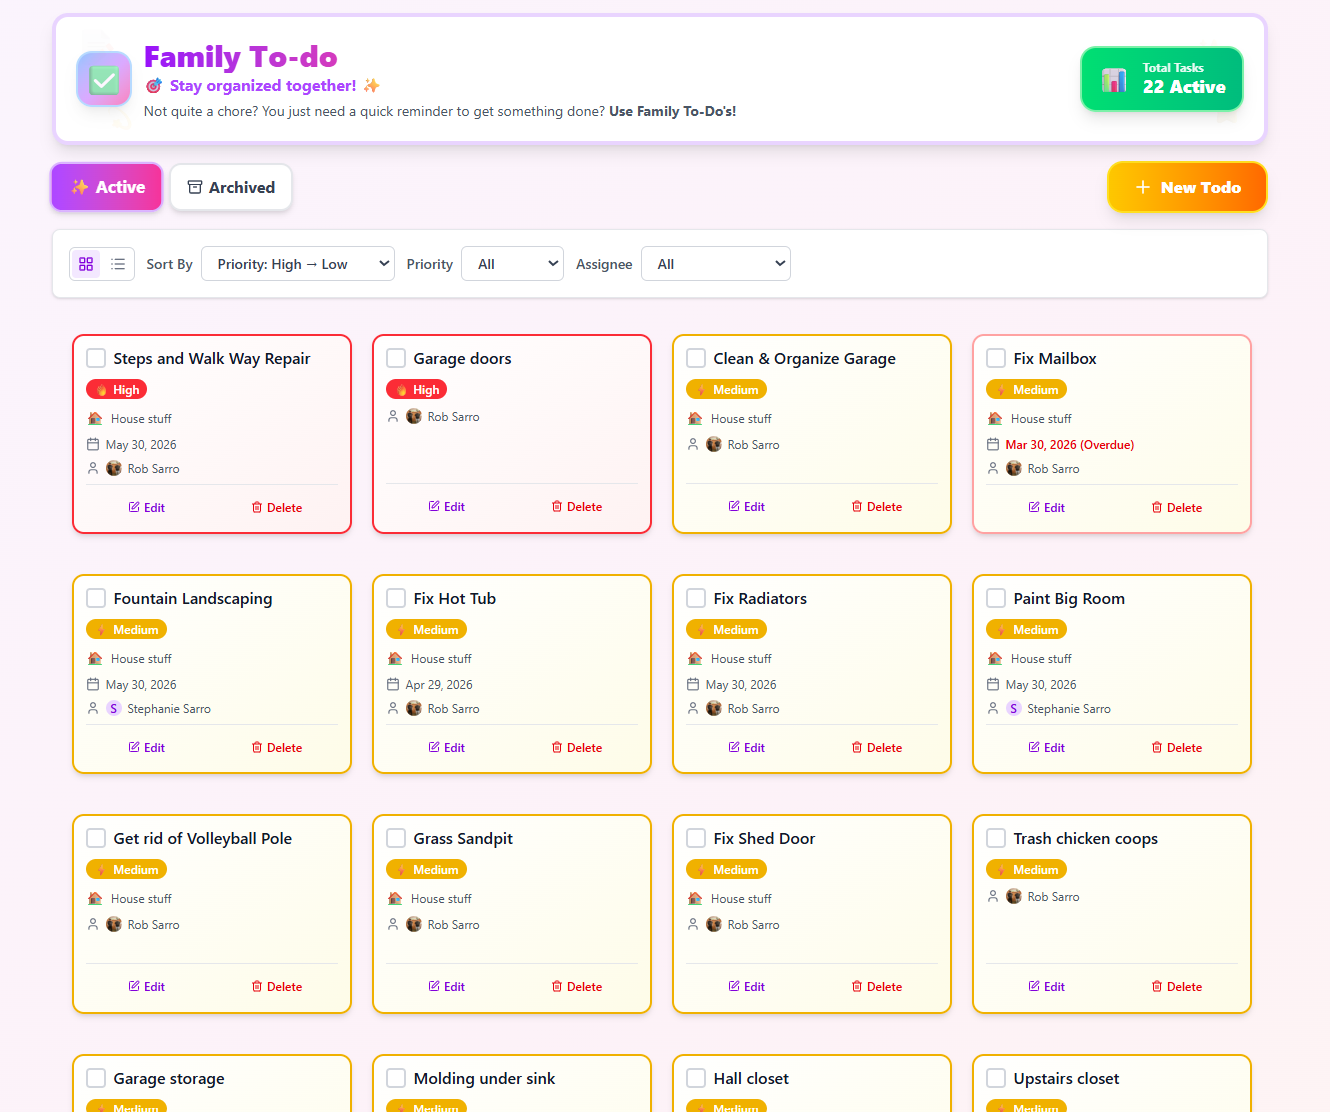1330x1112 pixels.
Task: Click the overdue calendar icon on Fix Mailbox
Action: pyautogui.click(x=993, y=444)
